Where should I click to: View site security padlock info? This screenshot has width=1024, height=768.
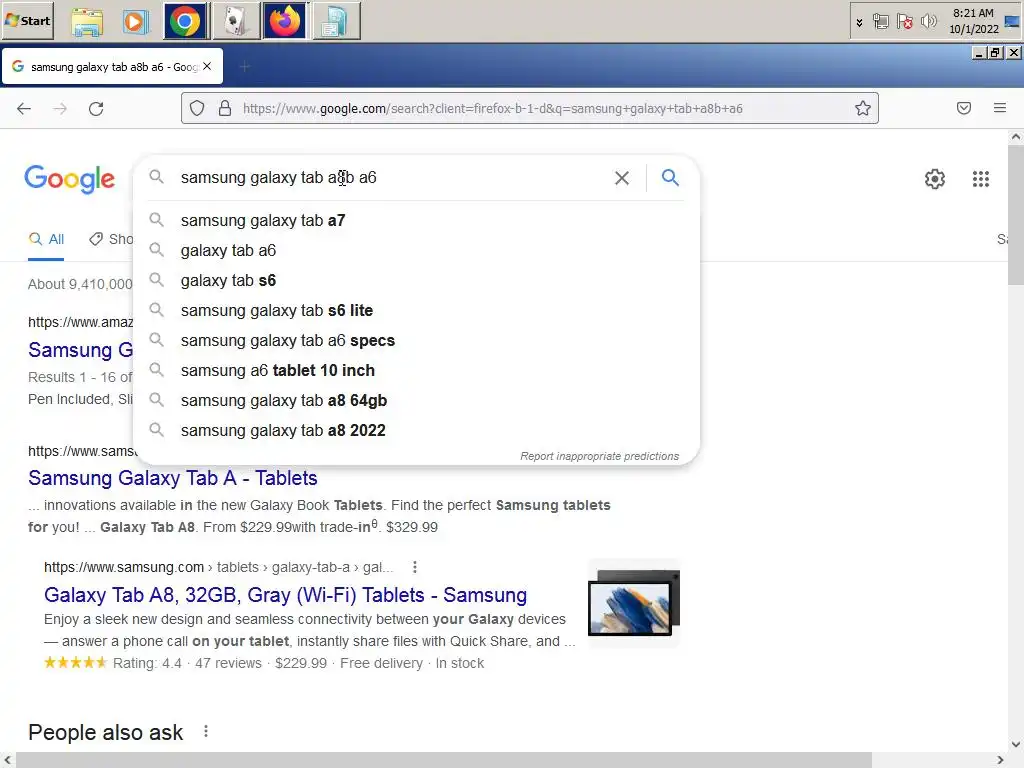225,108
